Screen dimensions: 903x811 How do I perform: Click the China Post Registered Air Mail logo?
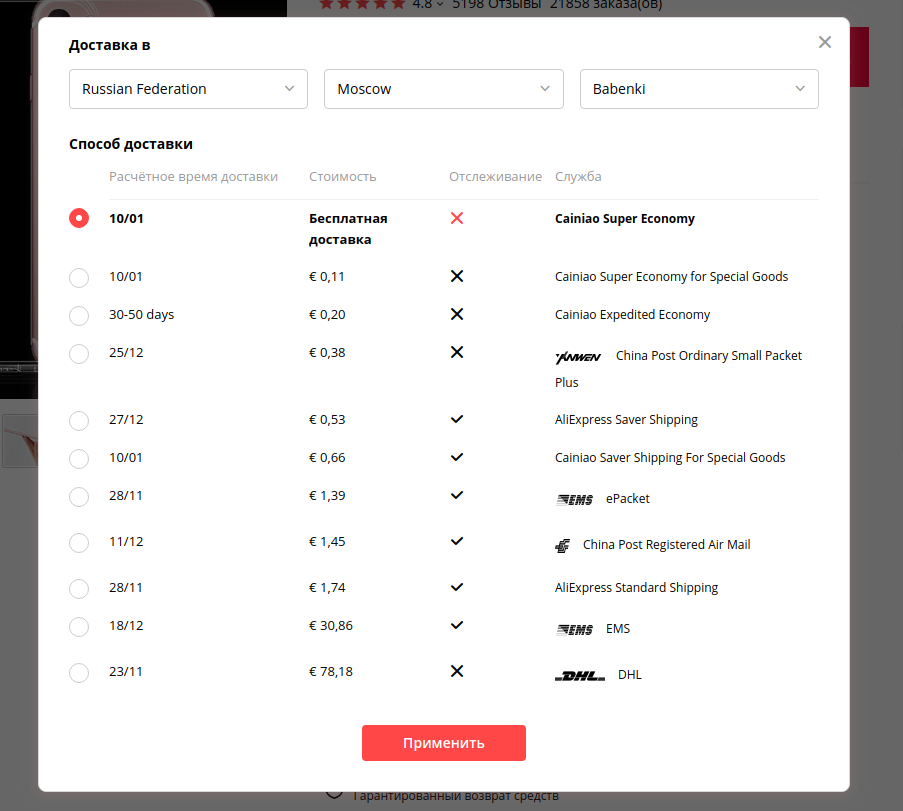coord(563,546)
